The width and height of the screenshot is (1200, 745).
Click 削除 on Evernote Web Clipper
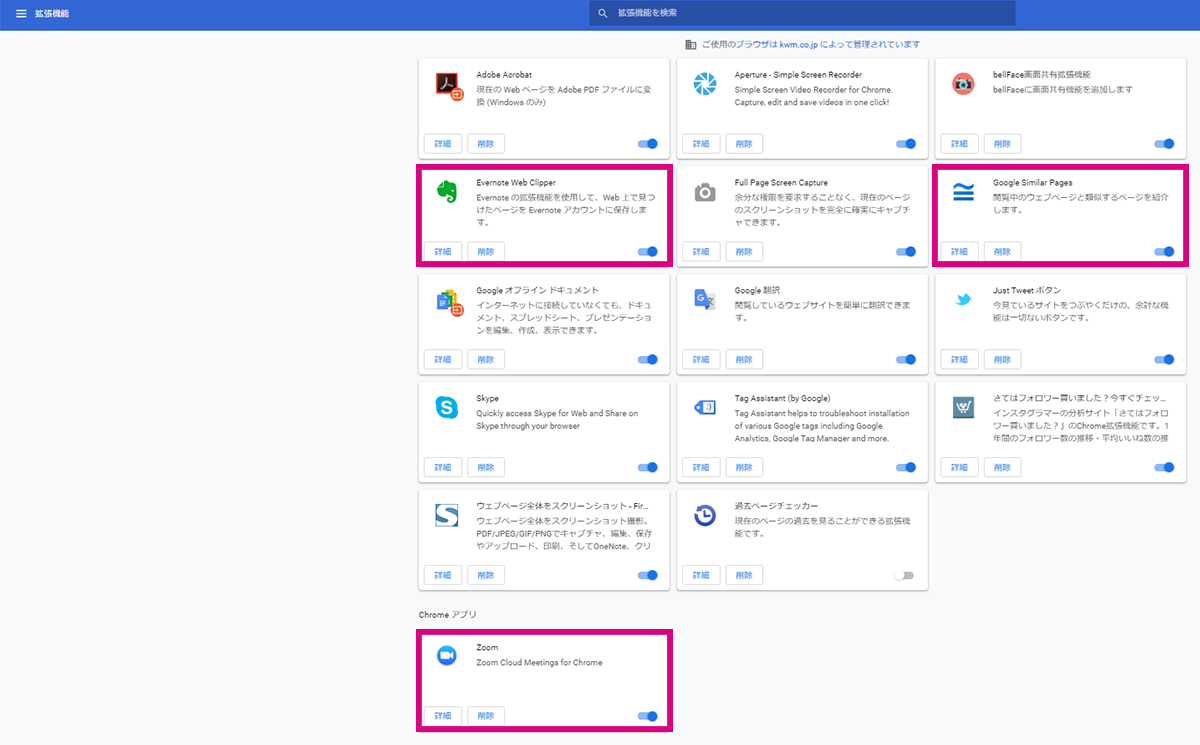pos(486,252)
